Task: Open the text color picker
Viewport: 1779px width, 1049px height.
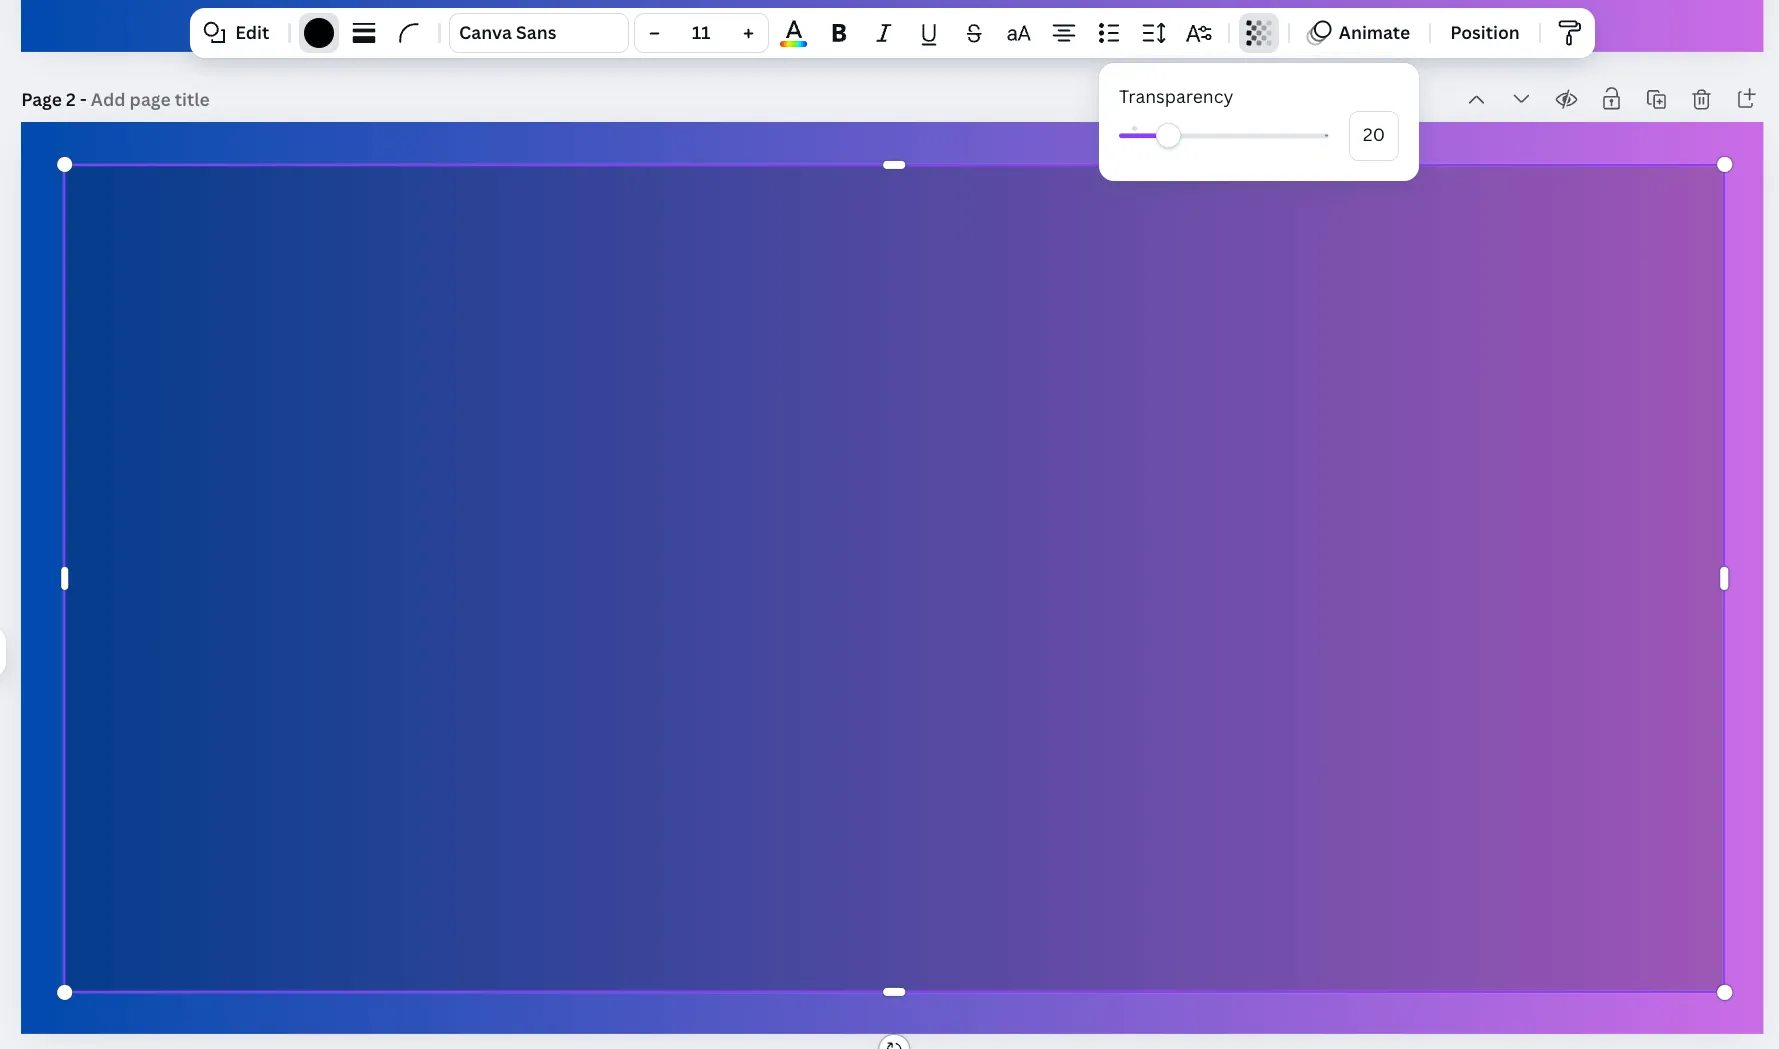Action: pos(793,33)
